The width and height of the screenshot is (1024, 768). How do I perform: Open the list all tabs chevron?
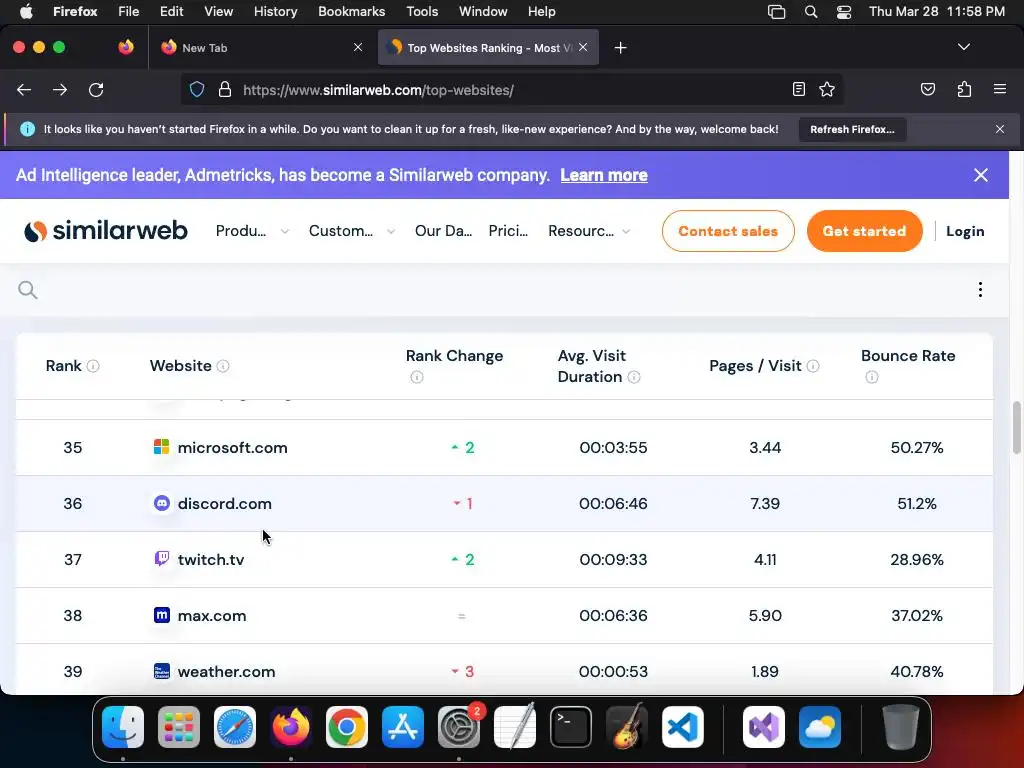[963, 47]
